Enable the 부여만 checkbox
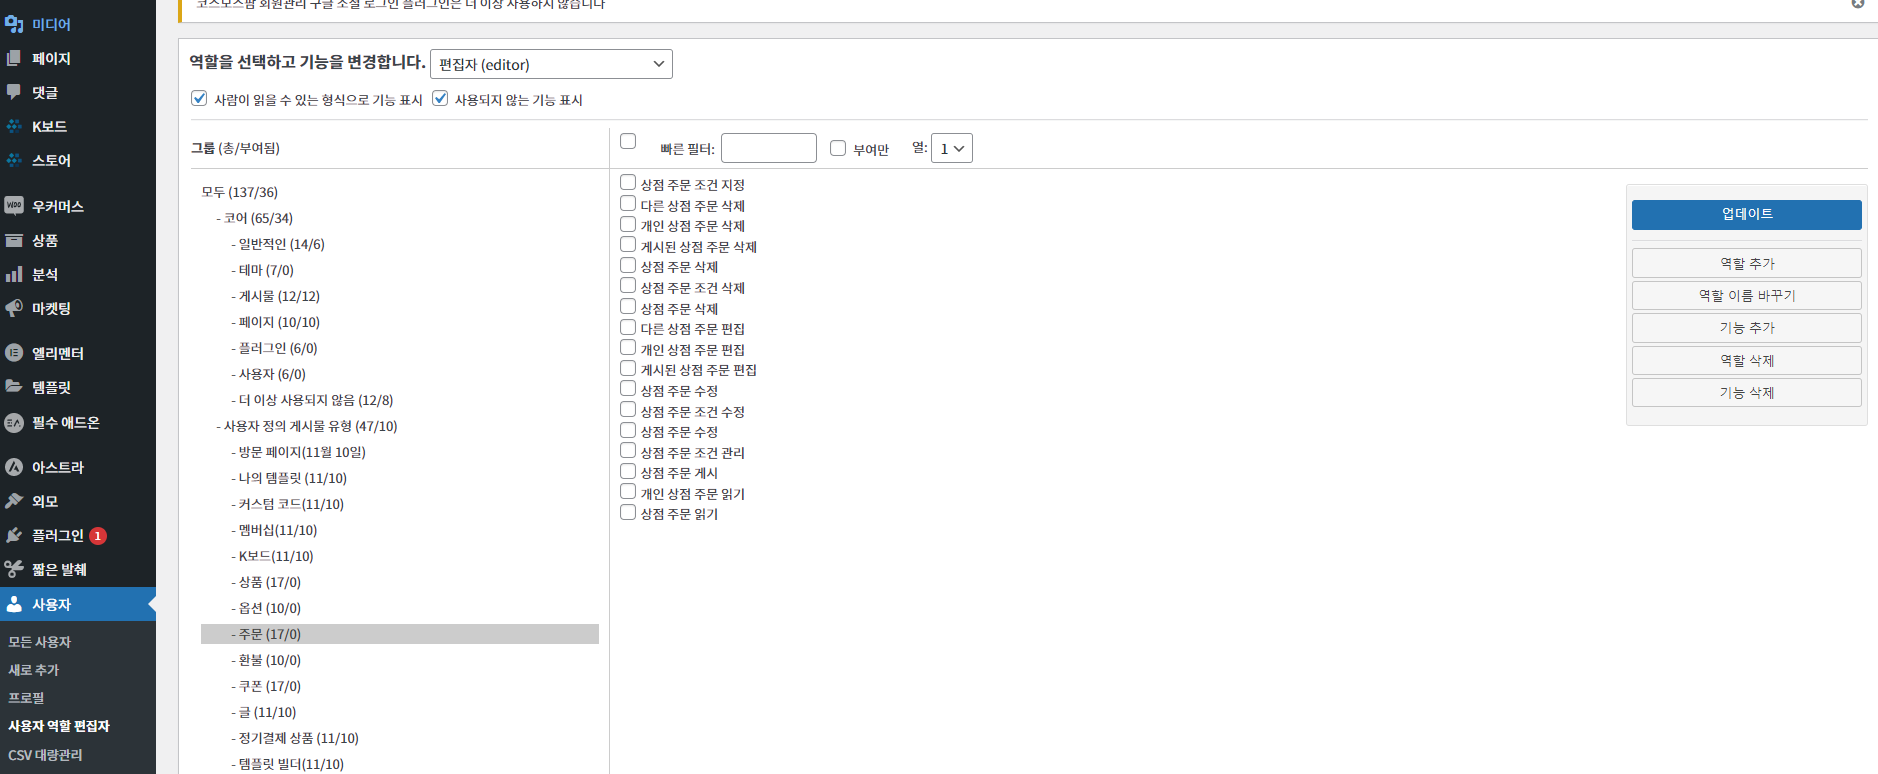 click(x=838, y=148)
